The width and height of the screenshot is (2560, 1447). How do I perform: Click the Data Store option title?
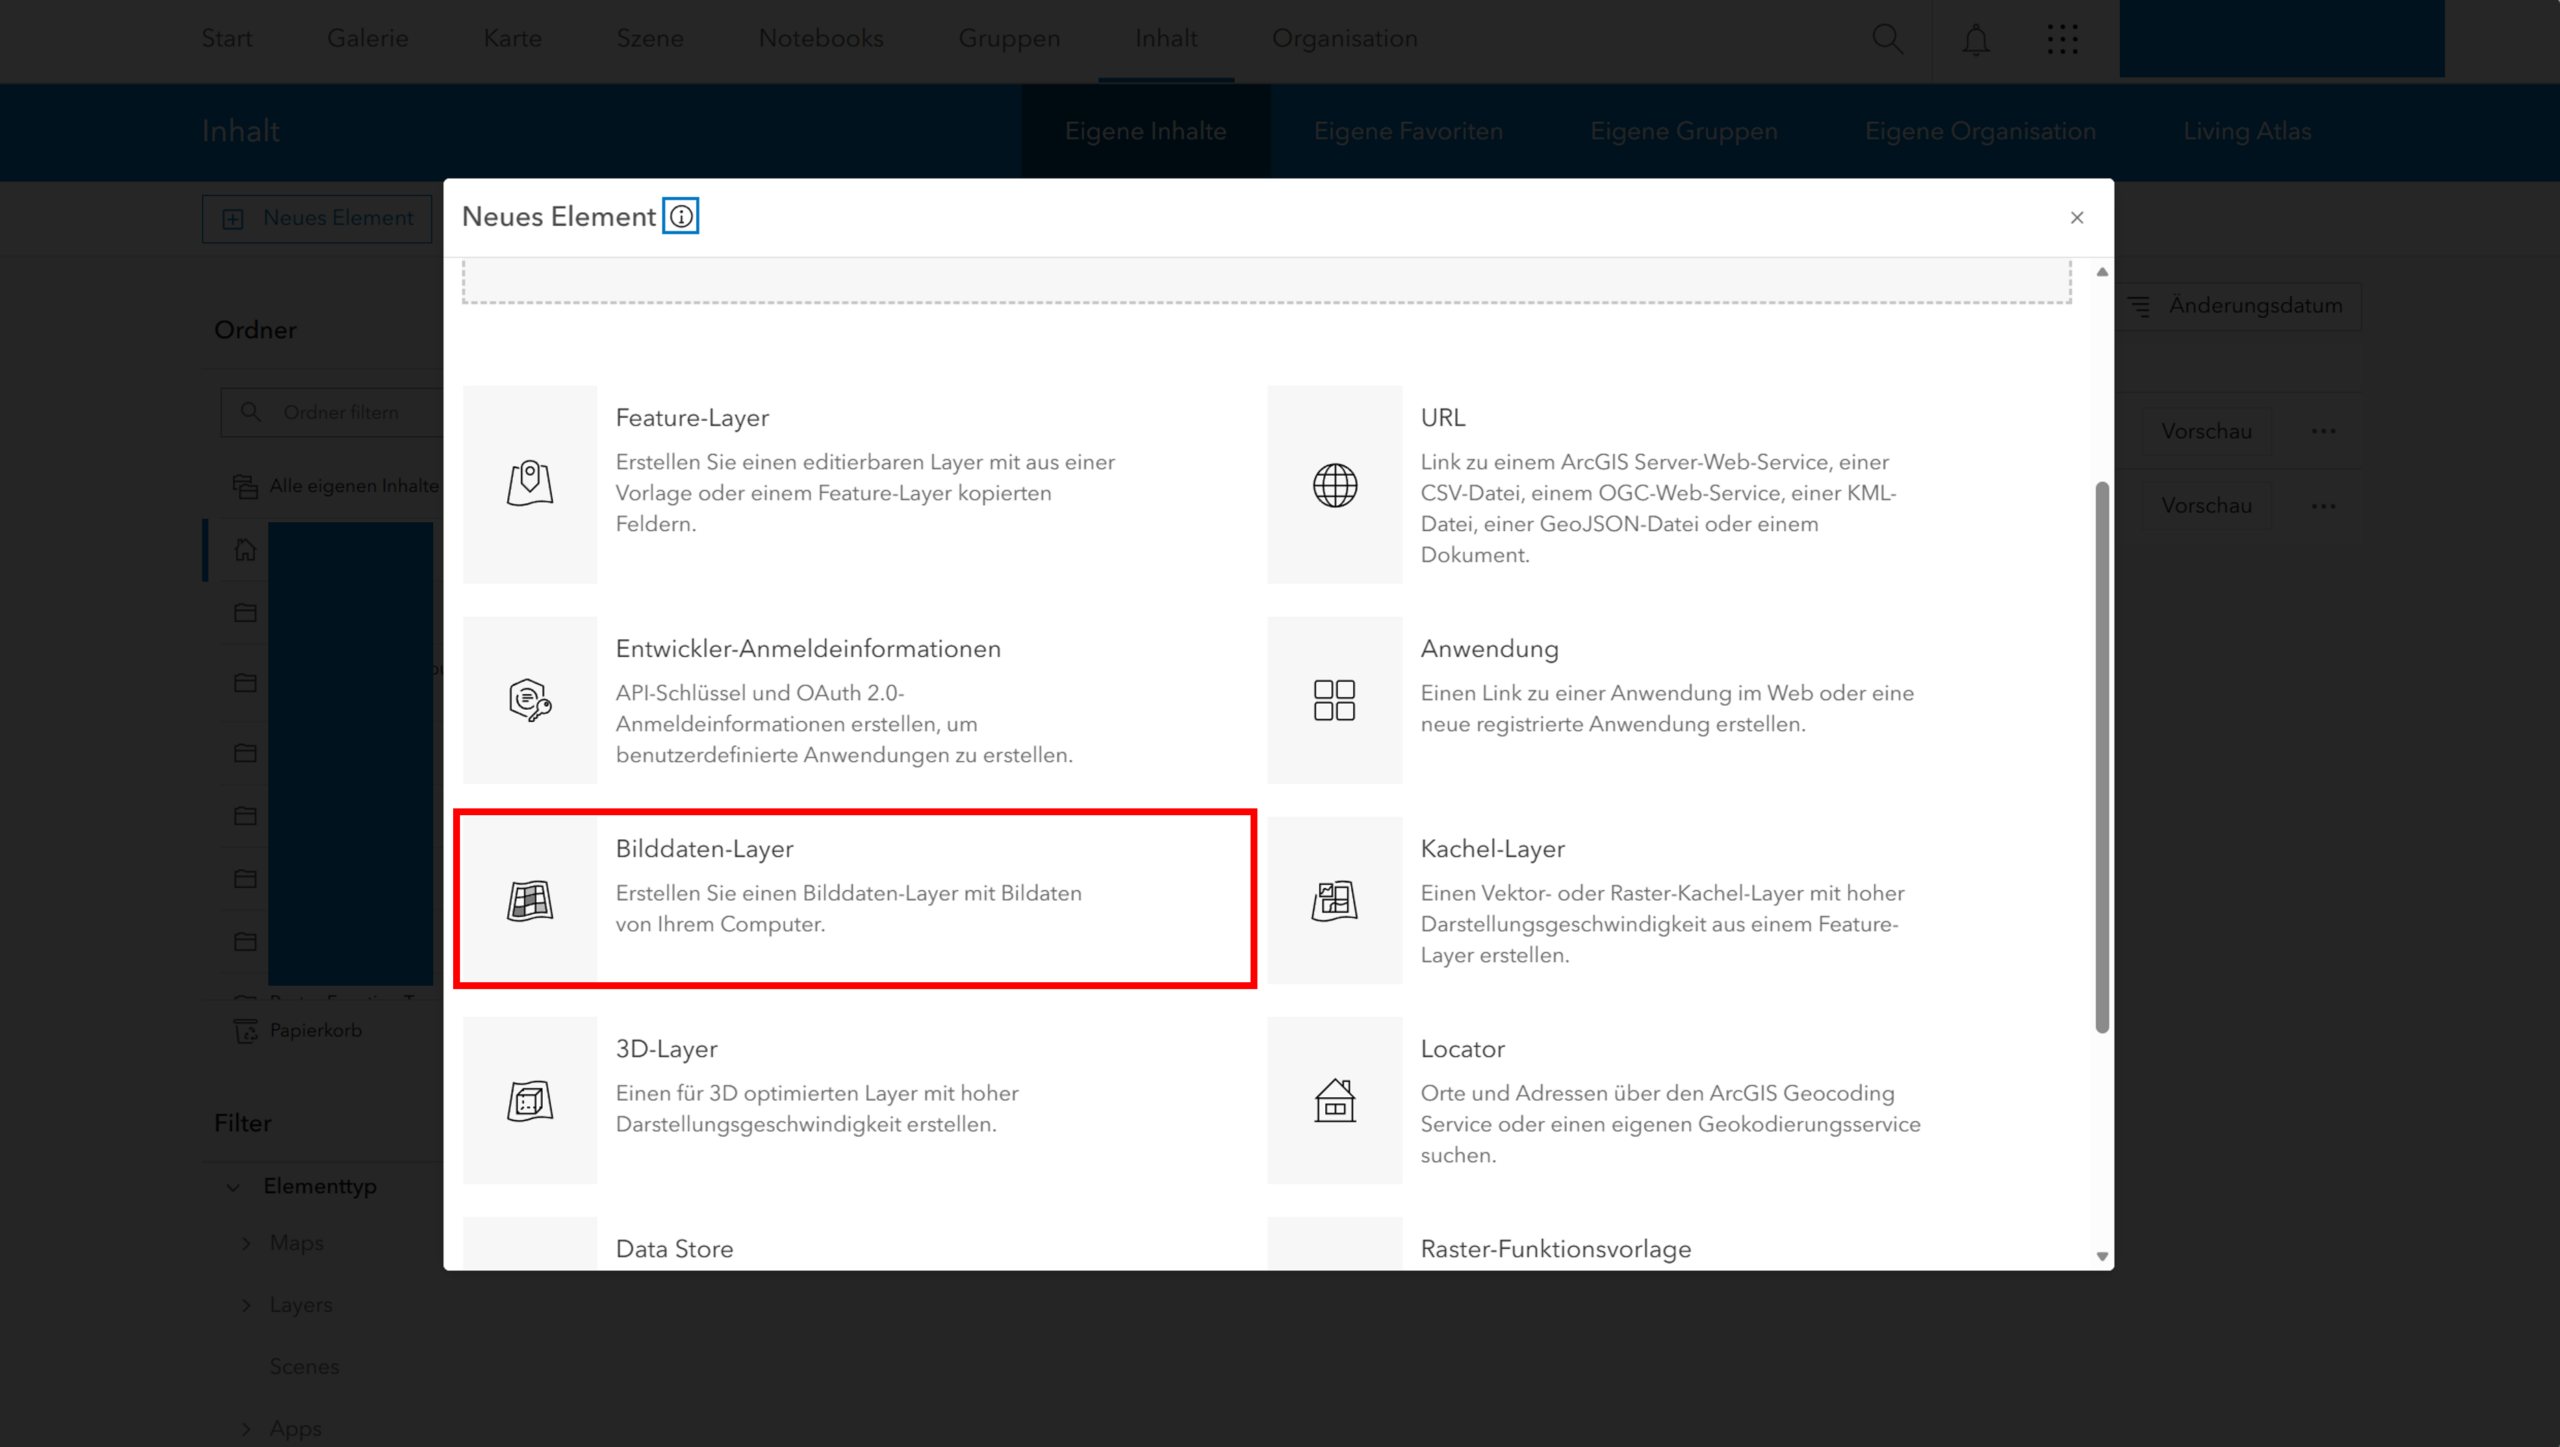674,1248
